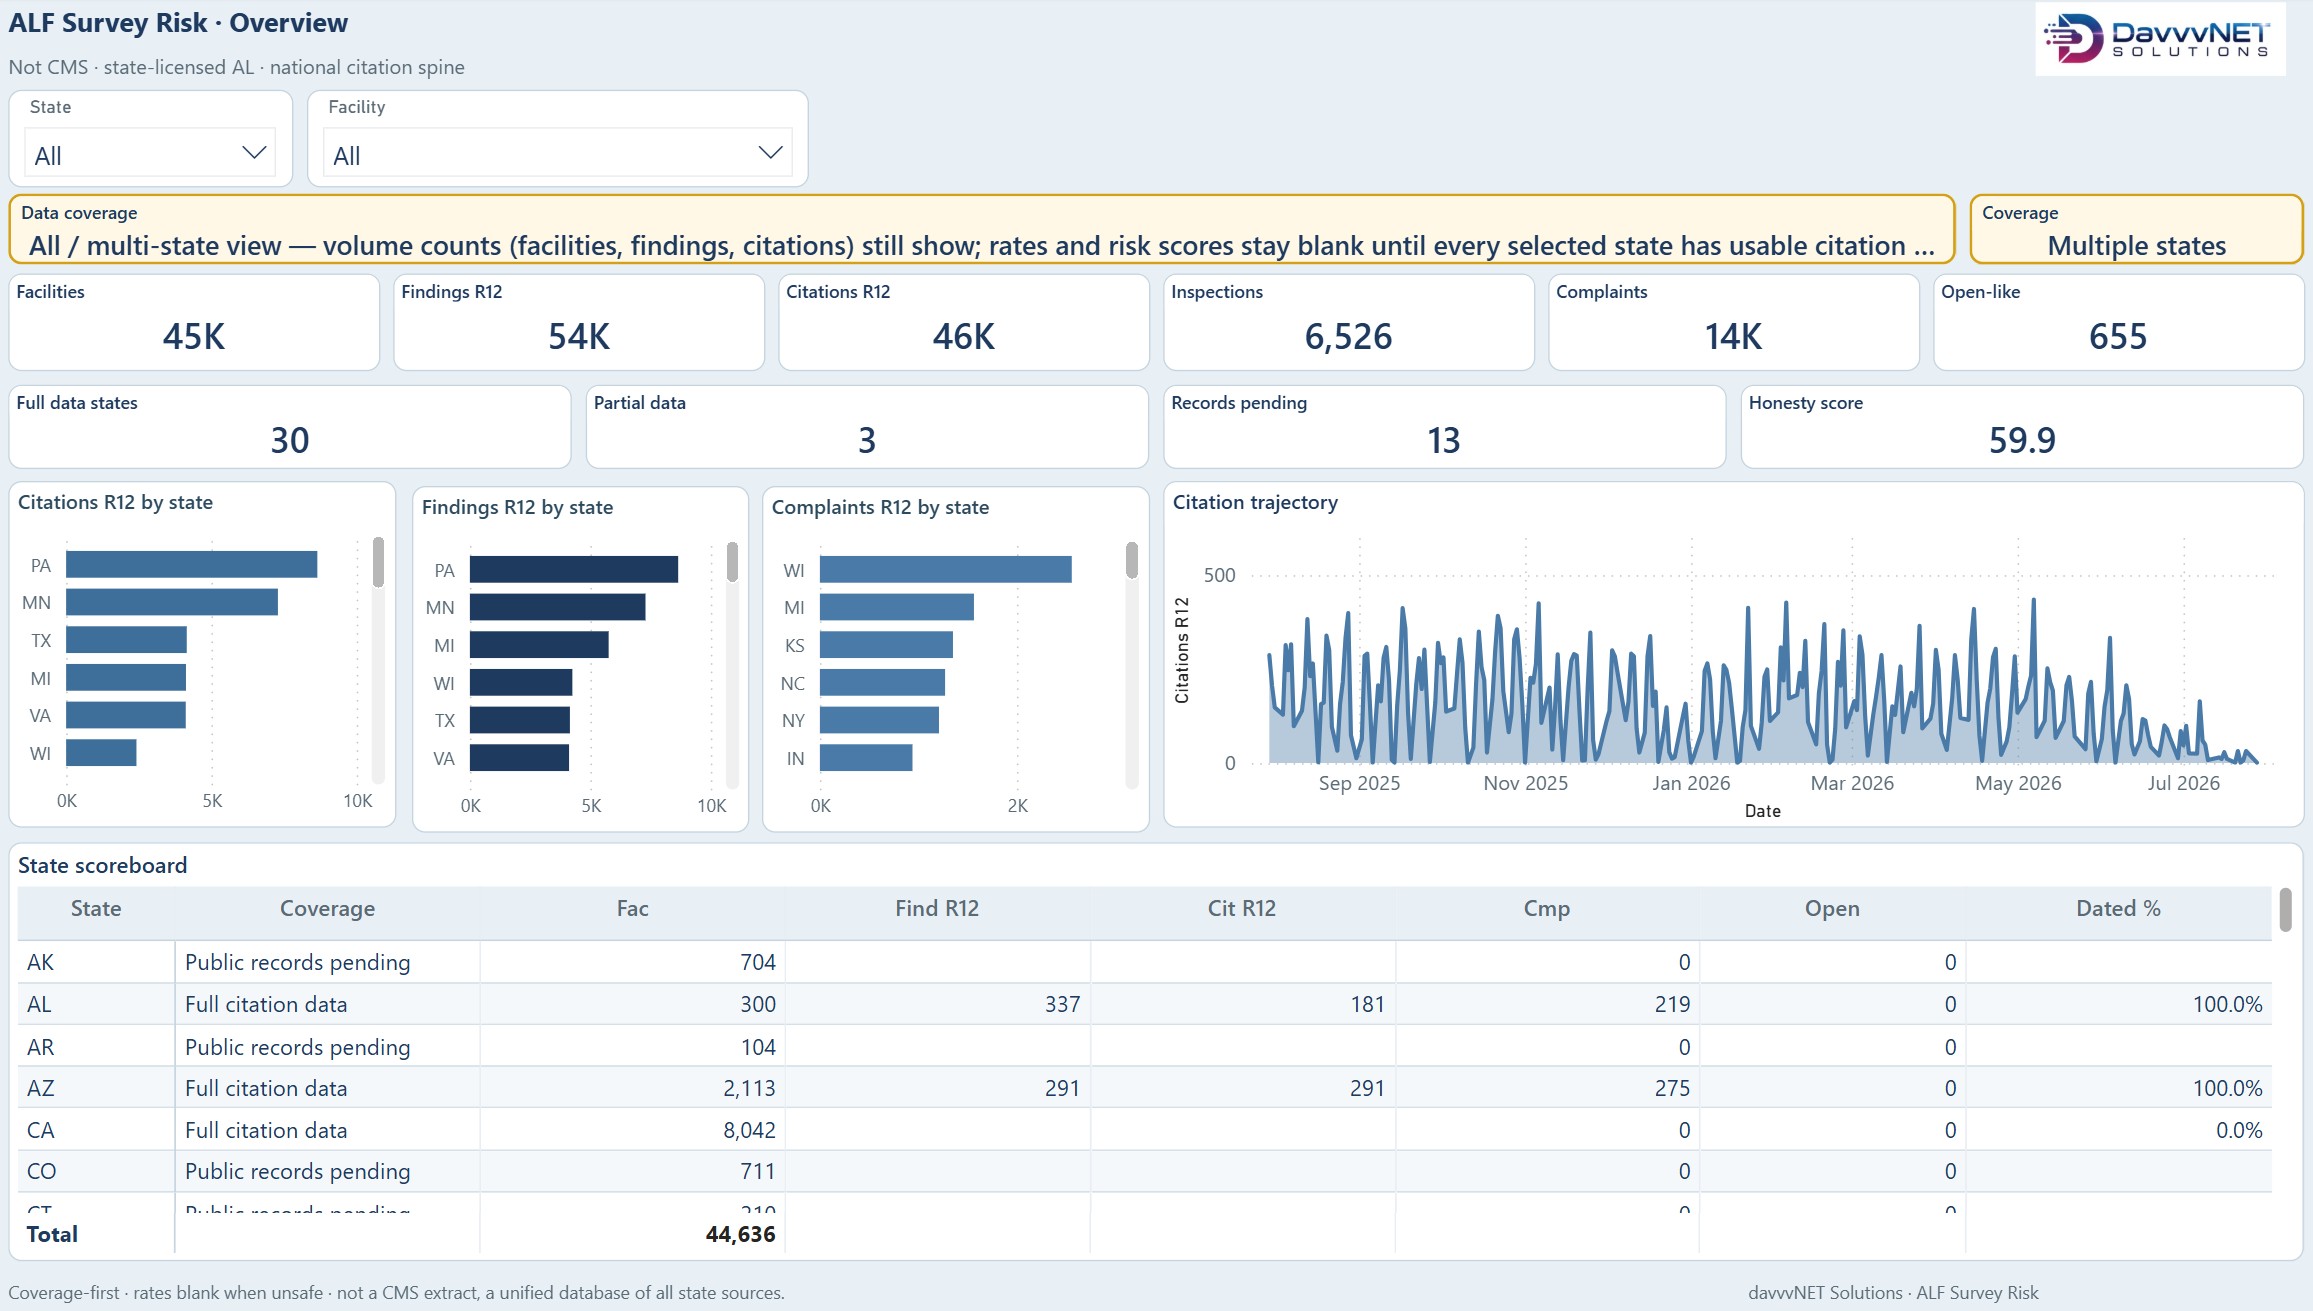This screenshot has height=1311, width=2313.
Task: Select the PA bar in Findings R12 chart
Action: [574, 570]
